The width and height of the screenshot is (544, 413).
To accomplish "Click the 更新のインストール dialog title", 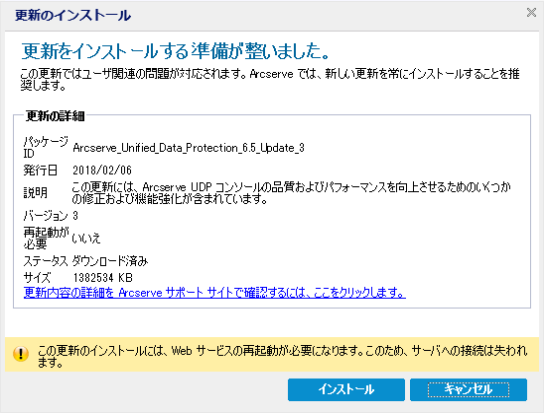I will pos(73,15).
